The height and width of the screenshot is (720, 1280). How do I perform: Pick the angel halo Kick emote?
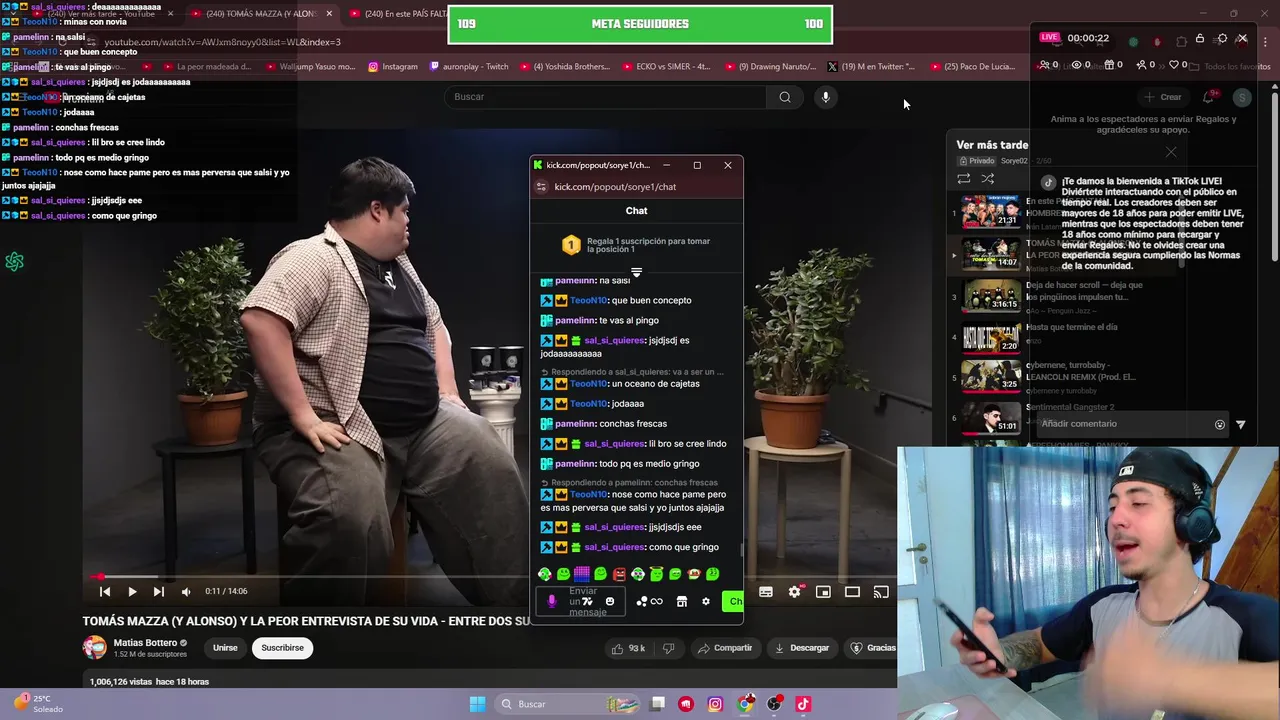point(657,574)
